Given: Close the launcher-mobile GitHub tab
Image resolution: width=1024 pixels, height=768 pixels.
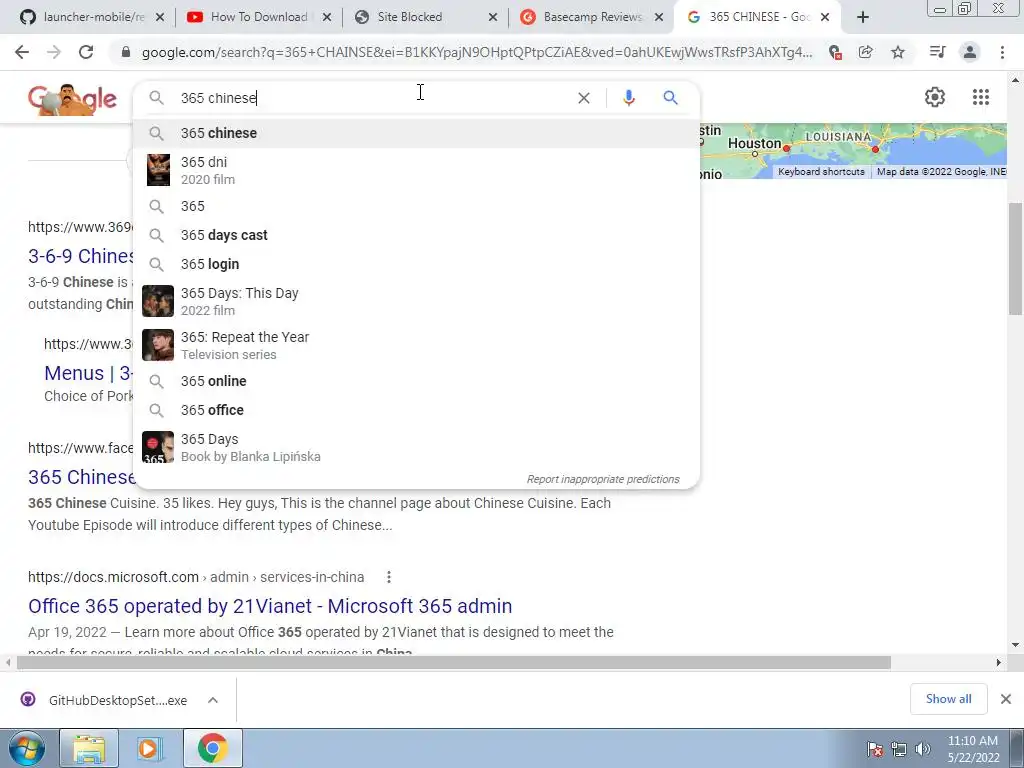Looking at the screenshot, I should pos(160,17).
